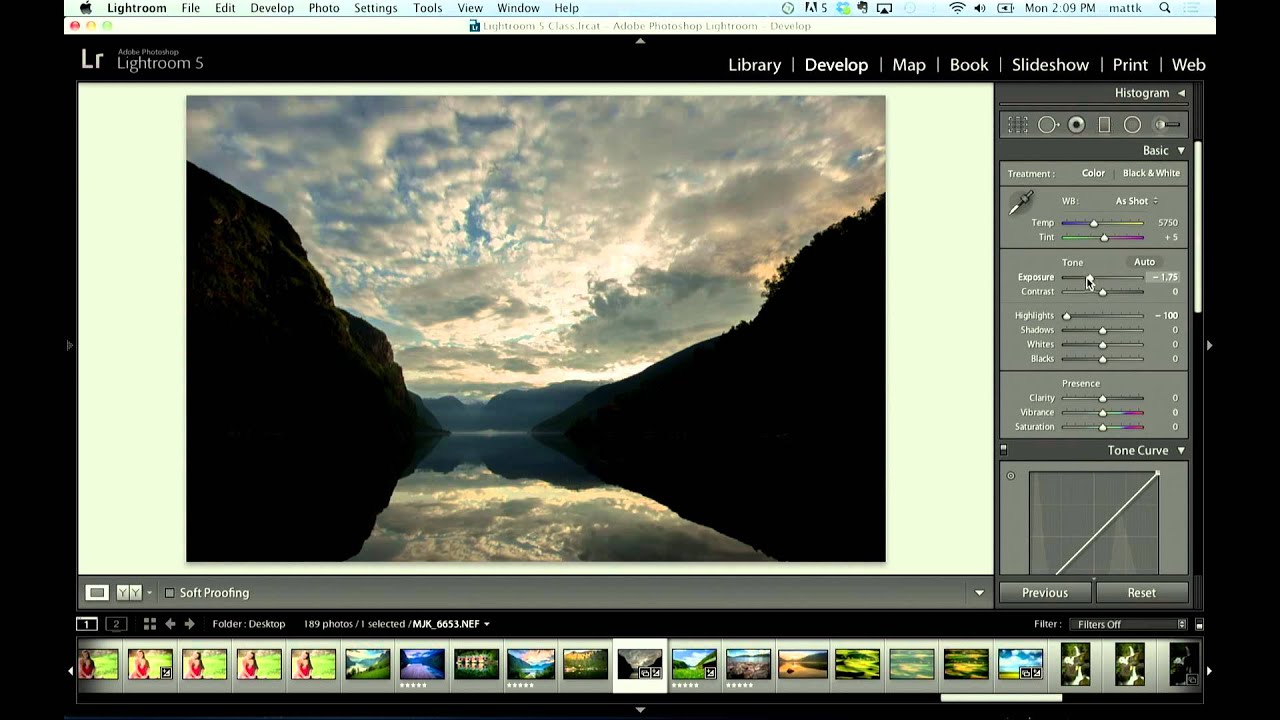
Task: Open Grid view from filmstrip bar
Action: click(149, 624)
